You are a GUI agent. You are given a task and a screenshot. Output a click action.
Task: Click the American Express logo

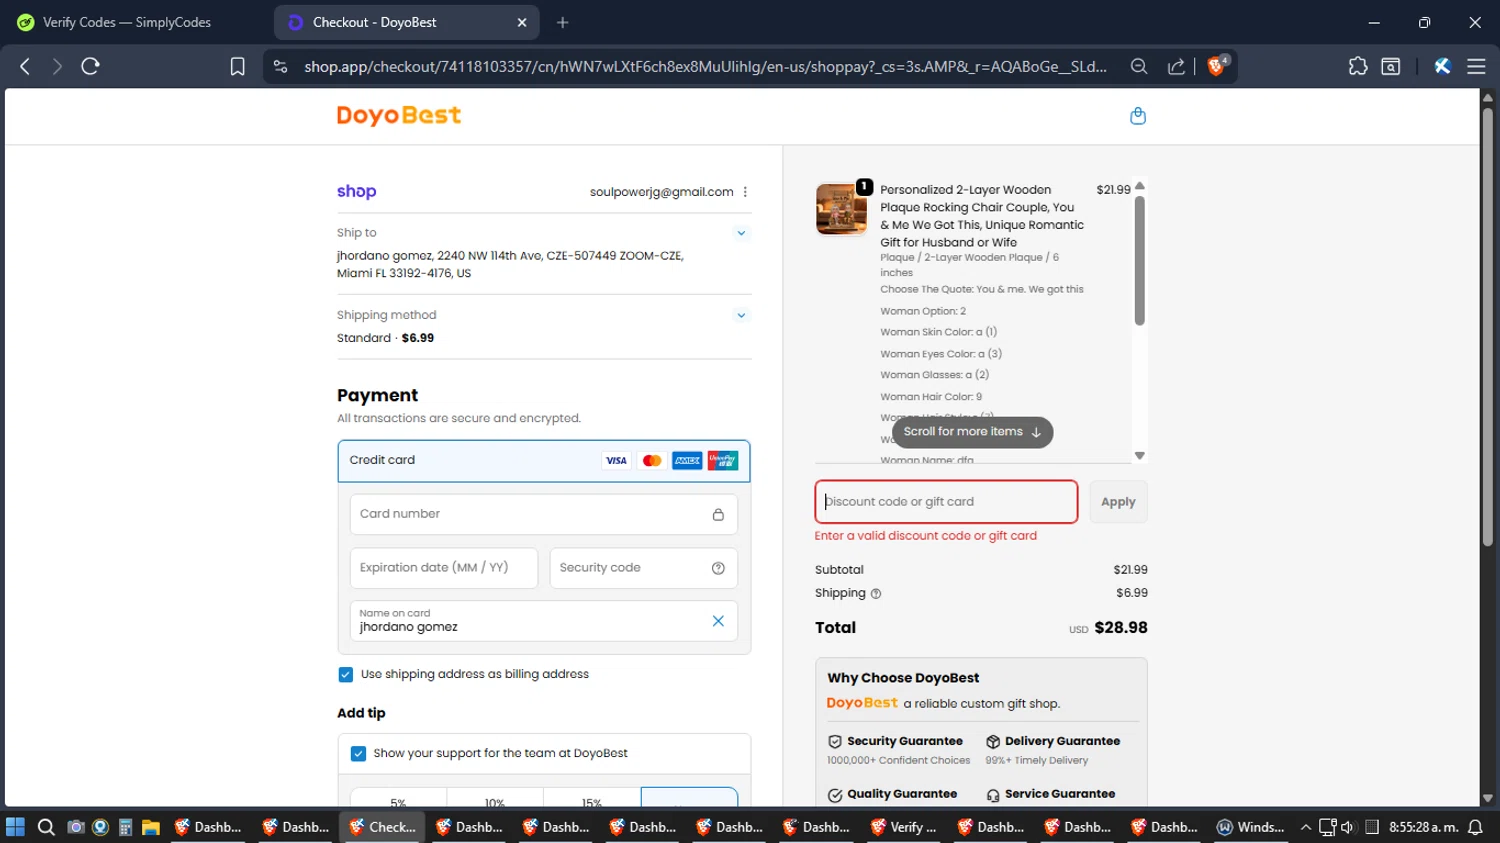point(687,461)
